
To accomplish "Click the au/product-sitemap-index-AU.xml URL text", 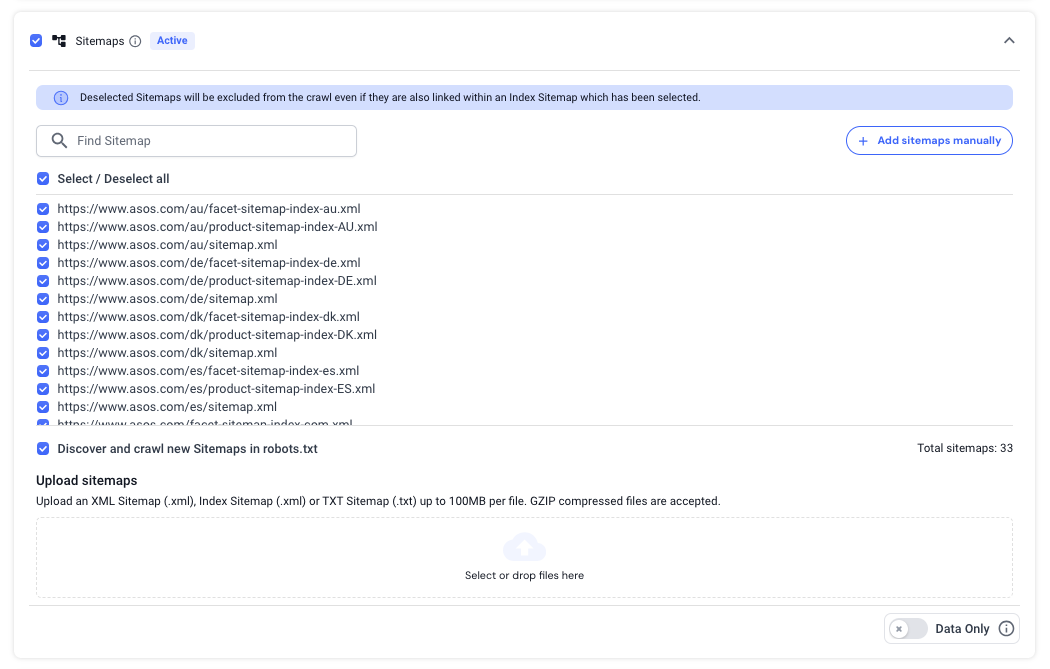I will [218, 227].
